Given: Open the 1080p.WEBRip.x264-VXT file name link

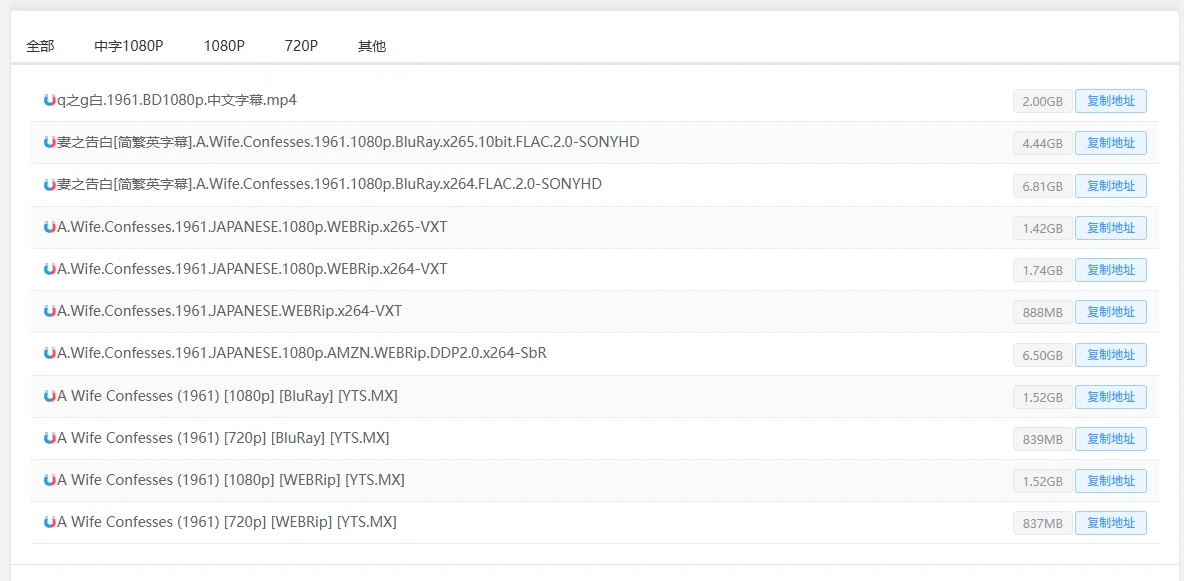Looking at the screenshot, I should (252, 269).
